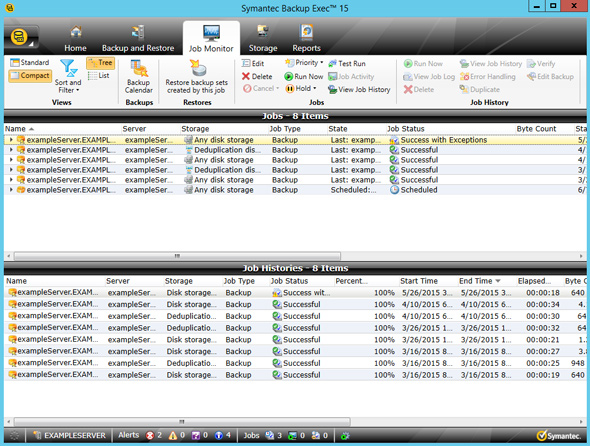Image resolution: width=590 pixels, height=446 pixels.
Task: Select the history row with elapsed 00:00:19
Action: click(x=295, y=375)
